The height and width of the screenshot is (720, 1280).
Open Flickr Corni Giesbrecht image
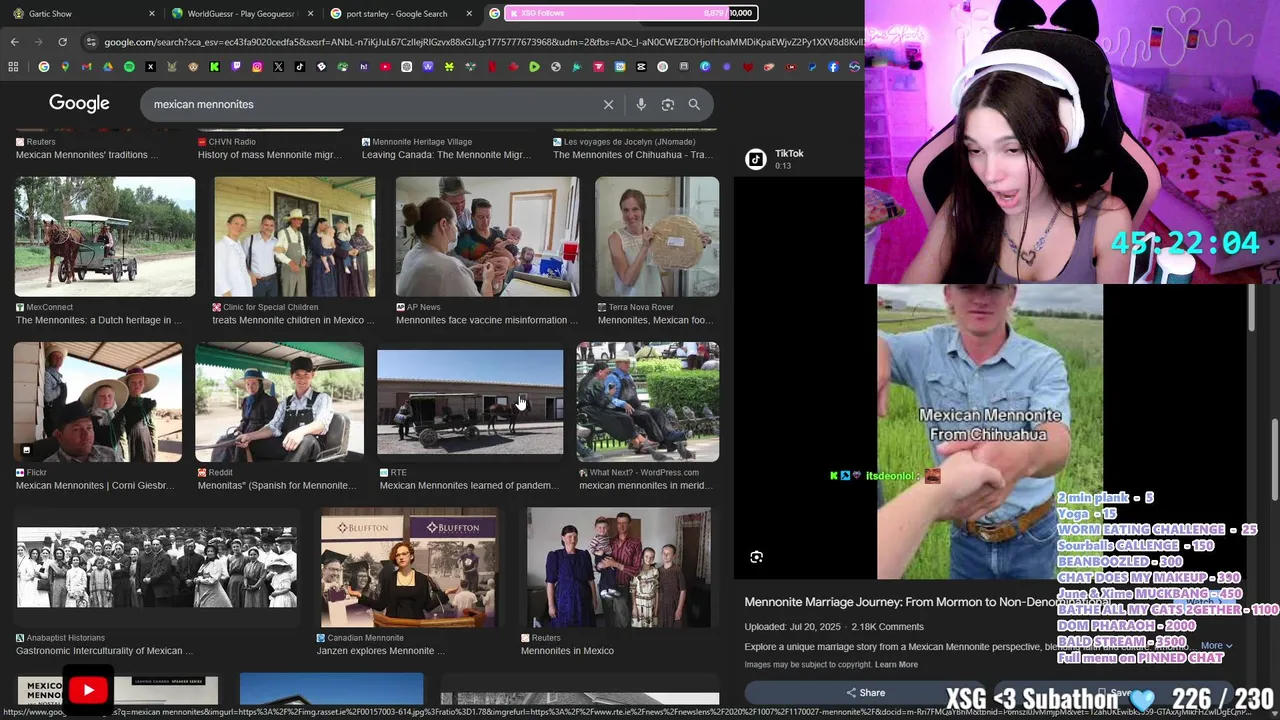point(98,402)
